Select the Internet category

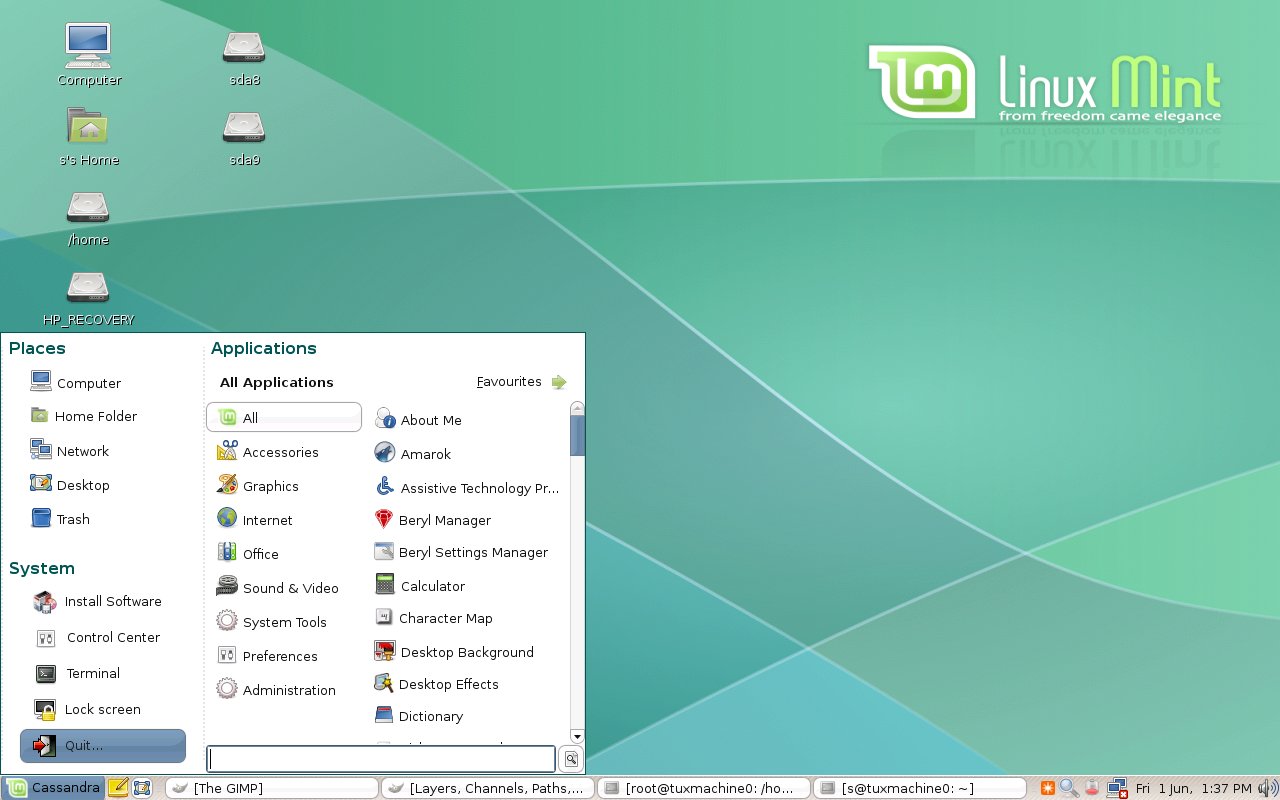point(255,520)
